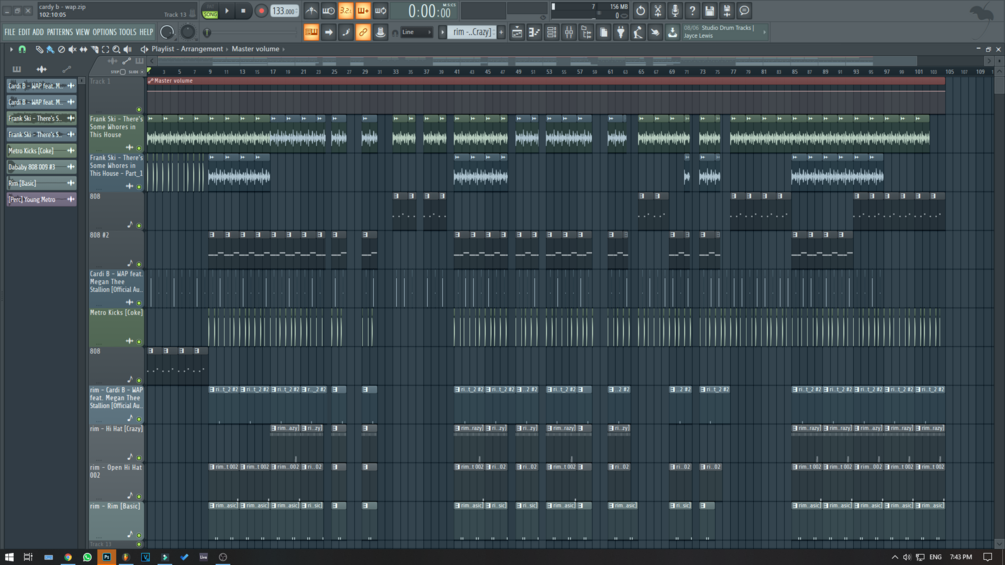Open Playlist - Arrangement breadcrumb menu
Screen dimensions: 1005x565
click(x=187, y=49)
